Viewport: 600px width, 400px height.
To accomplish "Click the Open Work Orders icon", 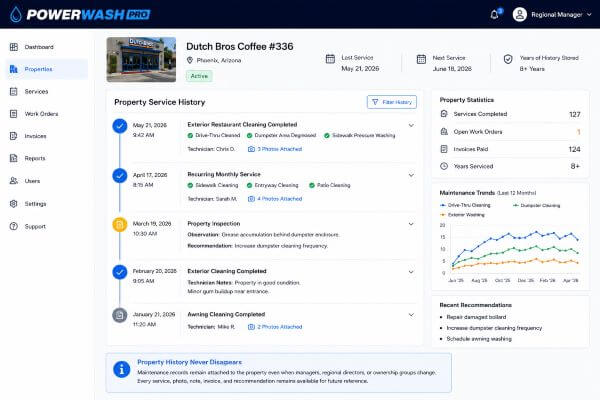I will click(x=444, y=131).
